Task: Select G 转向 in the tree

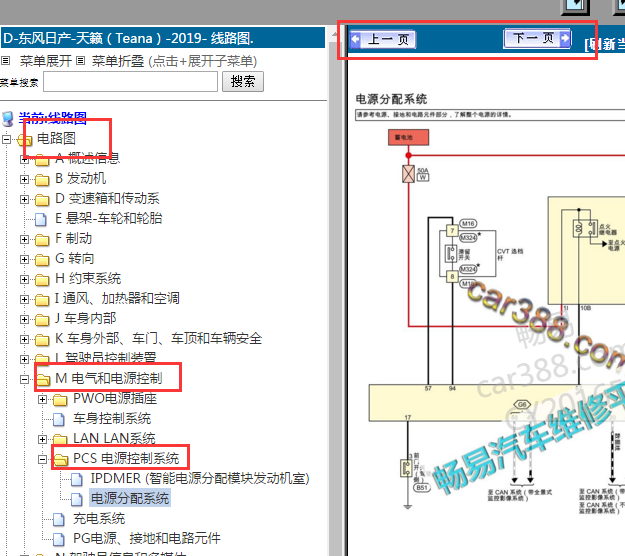Action: (x=75, y=258)
